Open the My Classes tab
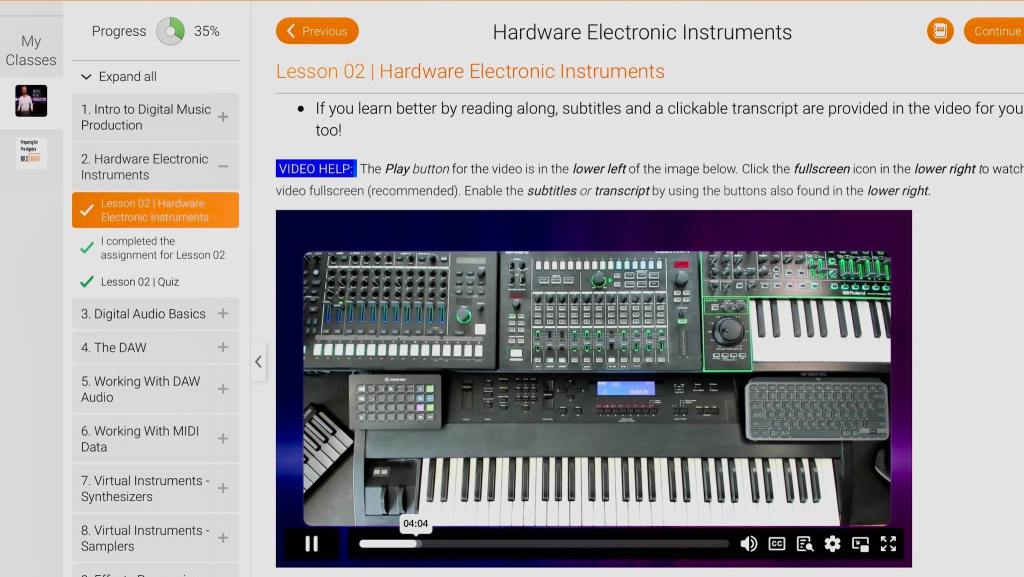Image resolution: width=1024 pixels, height=577 pixels. pyautogui.click(x=31, y=50)
